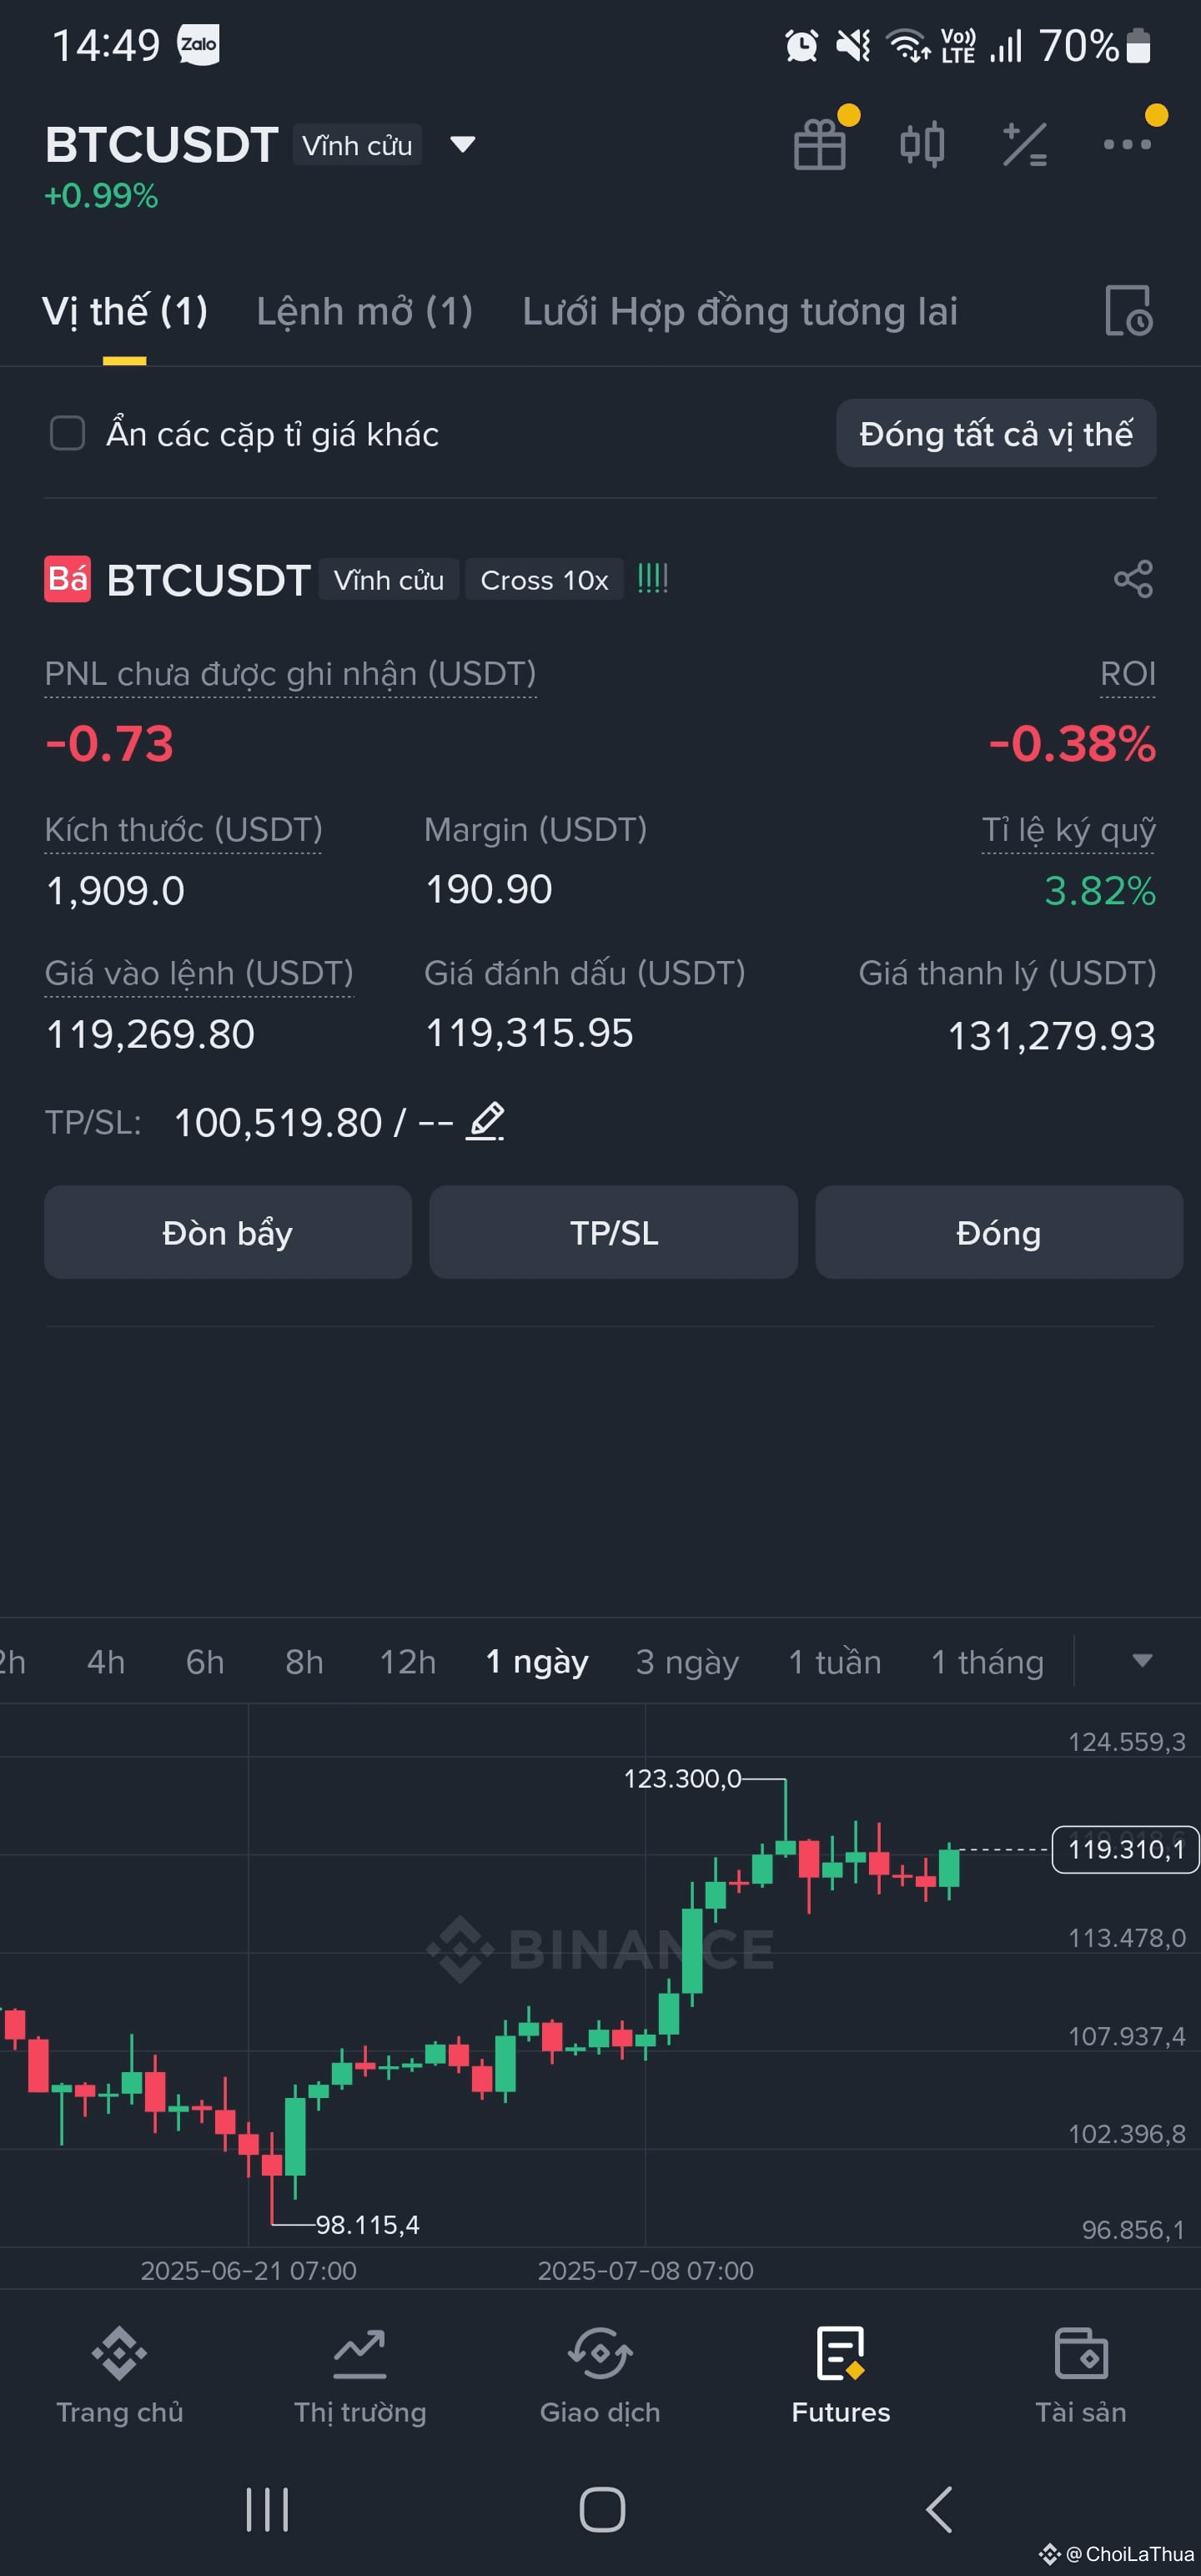Select the 1 tuần chart timeframe
The width and height of the screenshot is (1201, 2576).
(835, 1662)
